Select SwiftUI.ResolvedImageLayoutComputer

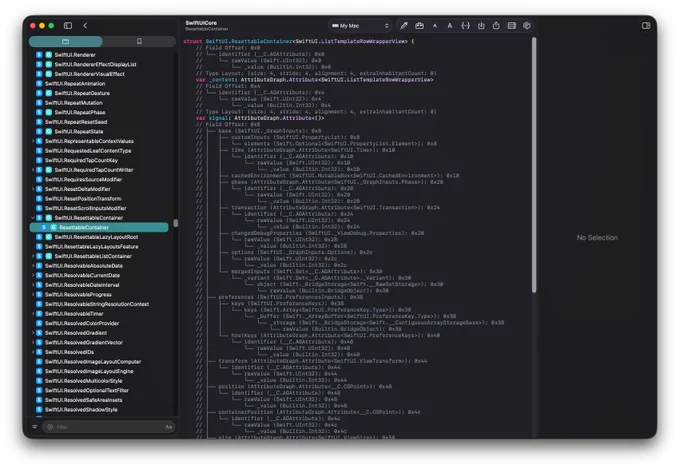(100, 361)
